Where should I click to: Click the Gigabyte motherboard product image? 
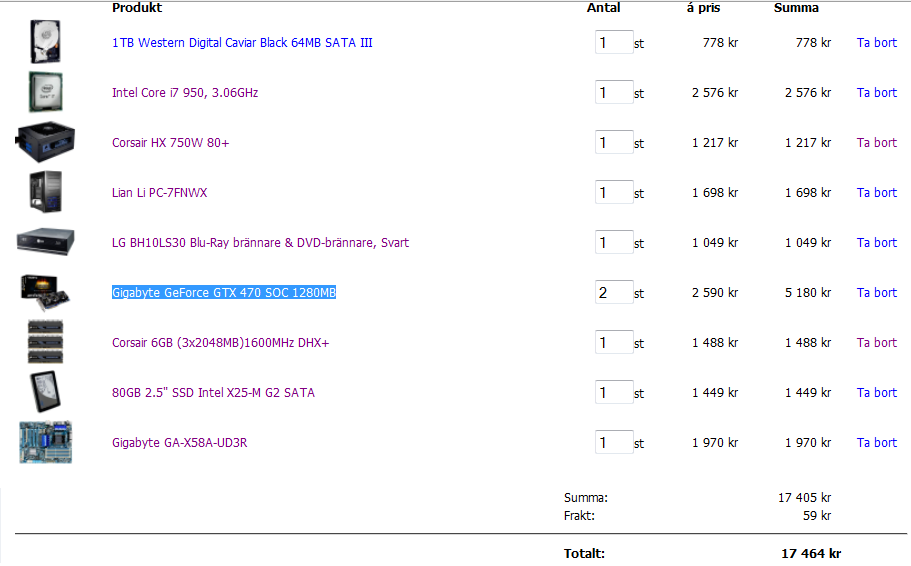(46, 442)
